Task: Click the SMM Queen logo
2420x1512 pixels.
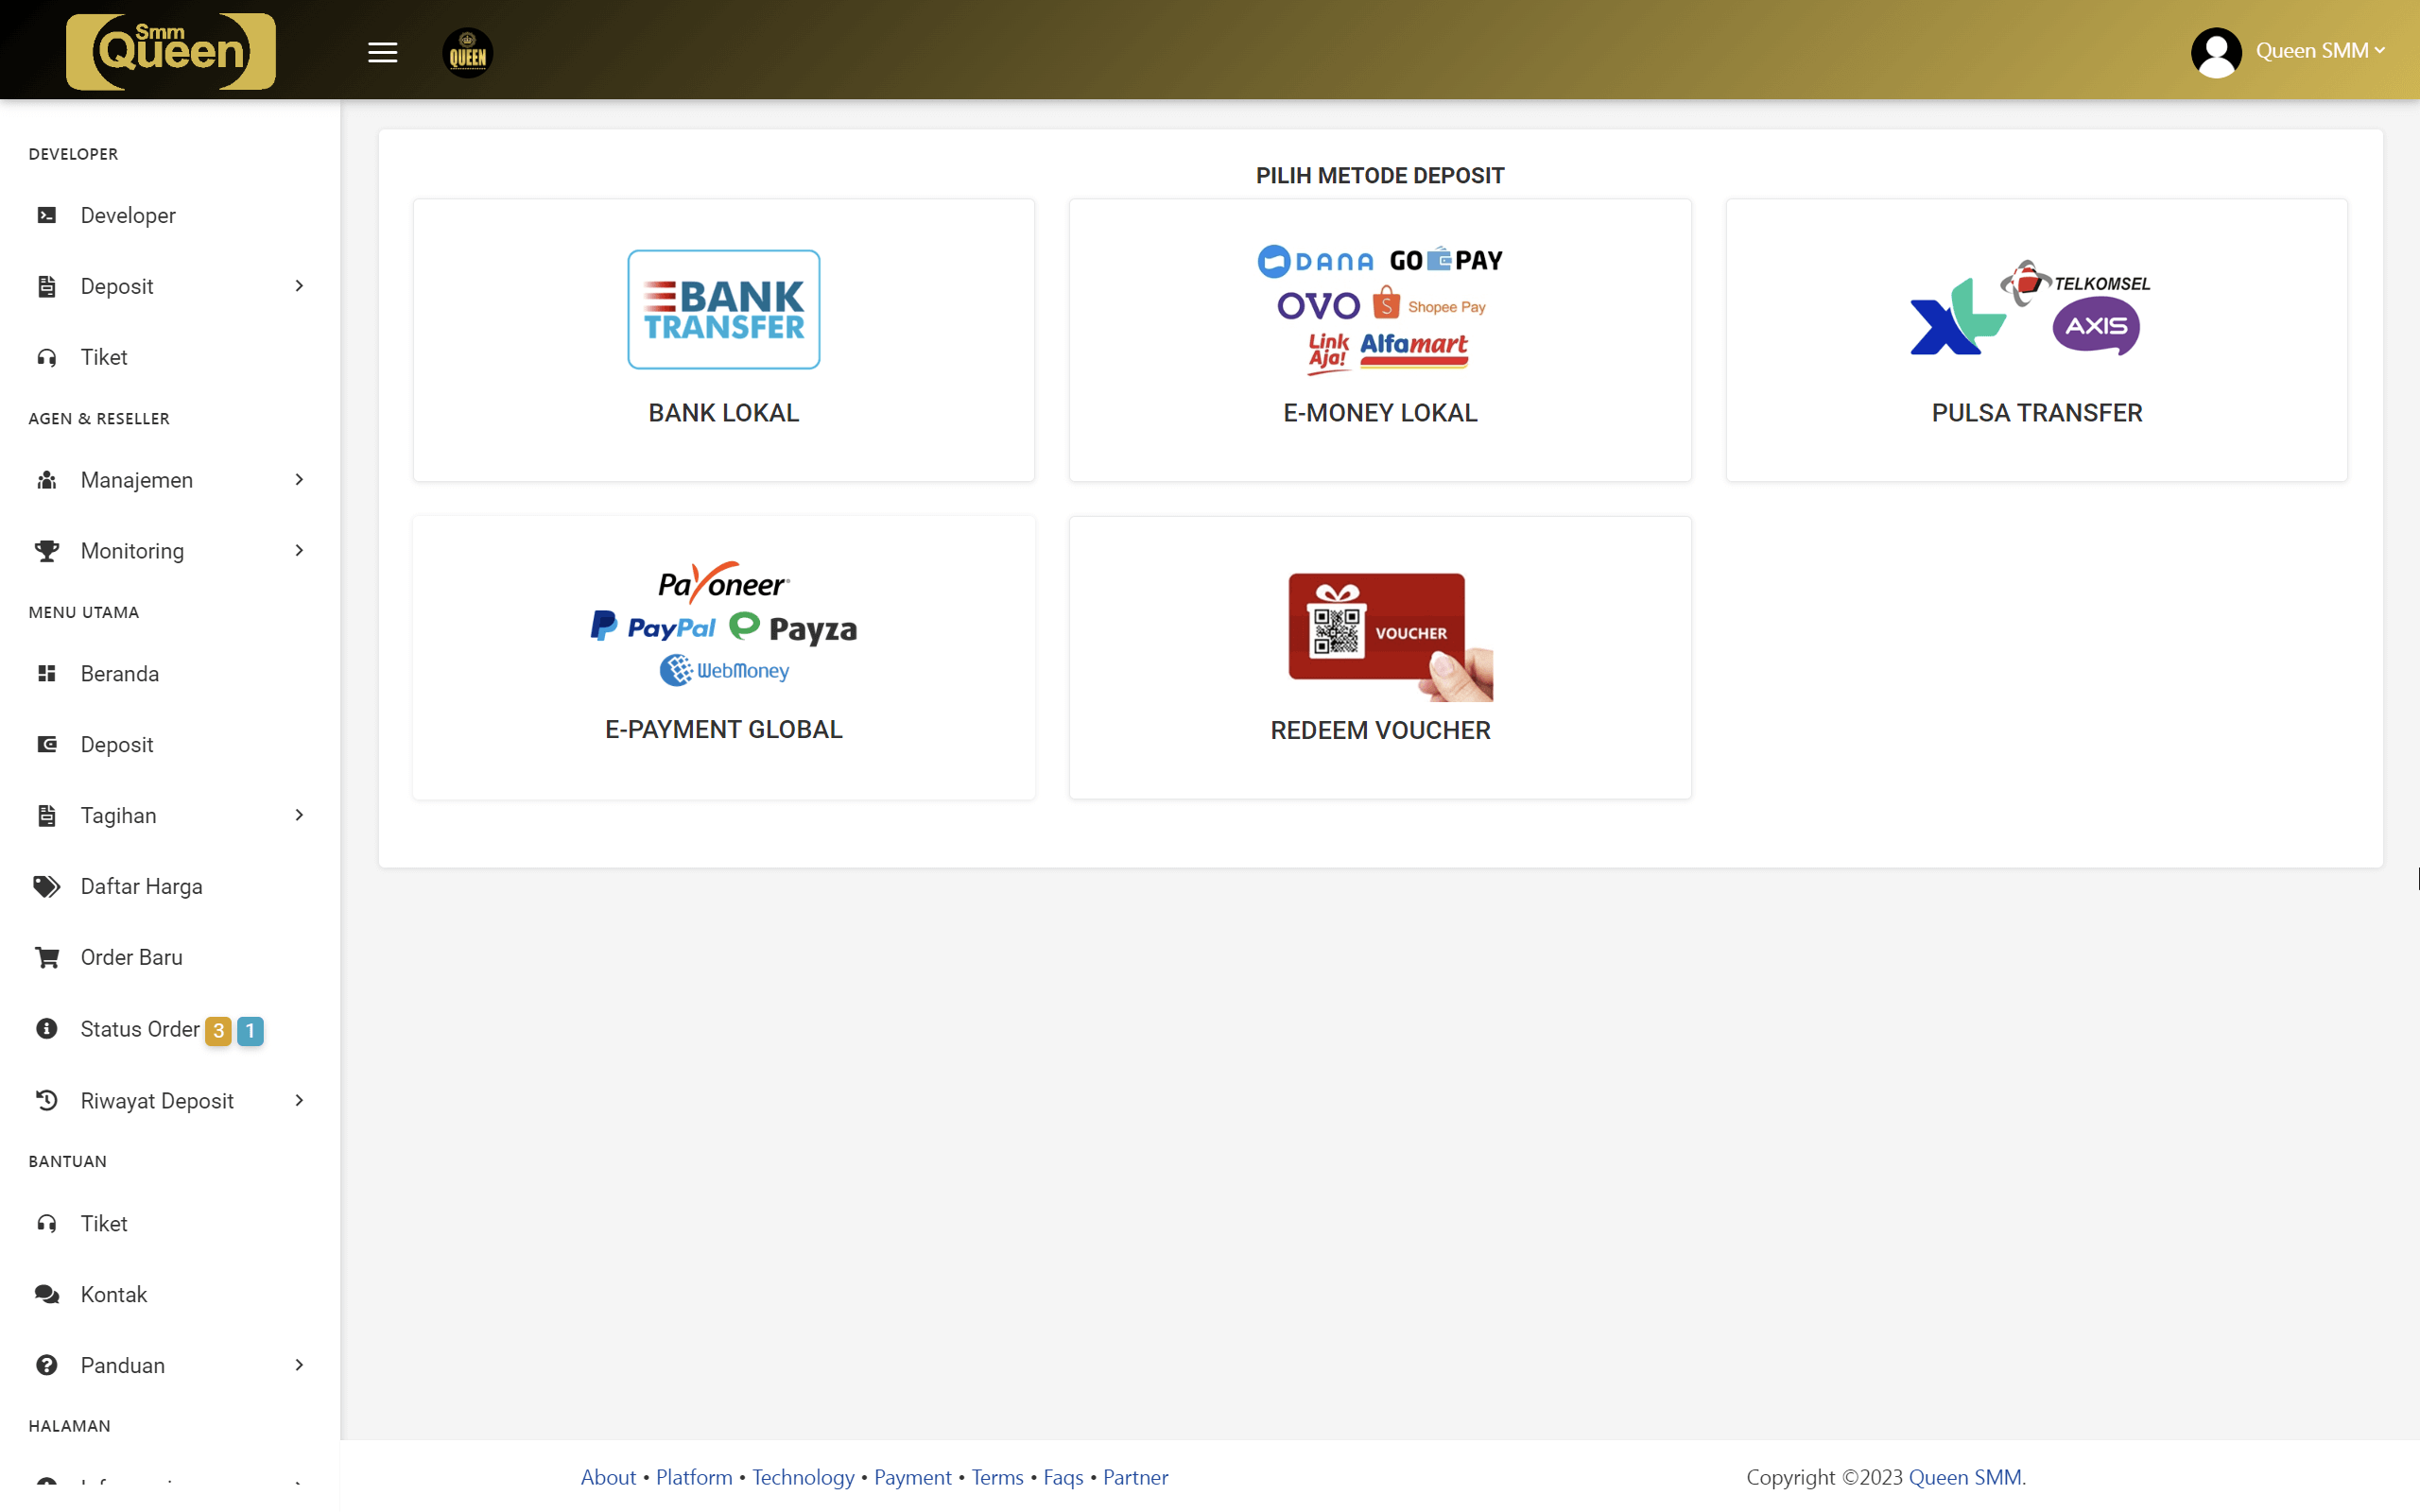Action: click(x=171, y=52)
